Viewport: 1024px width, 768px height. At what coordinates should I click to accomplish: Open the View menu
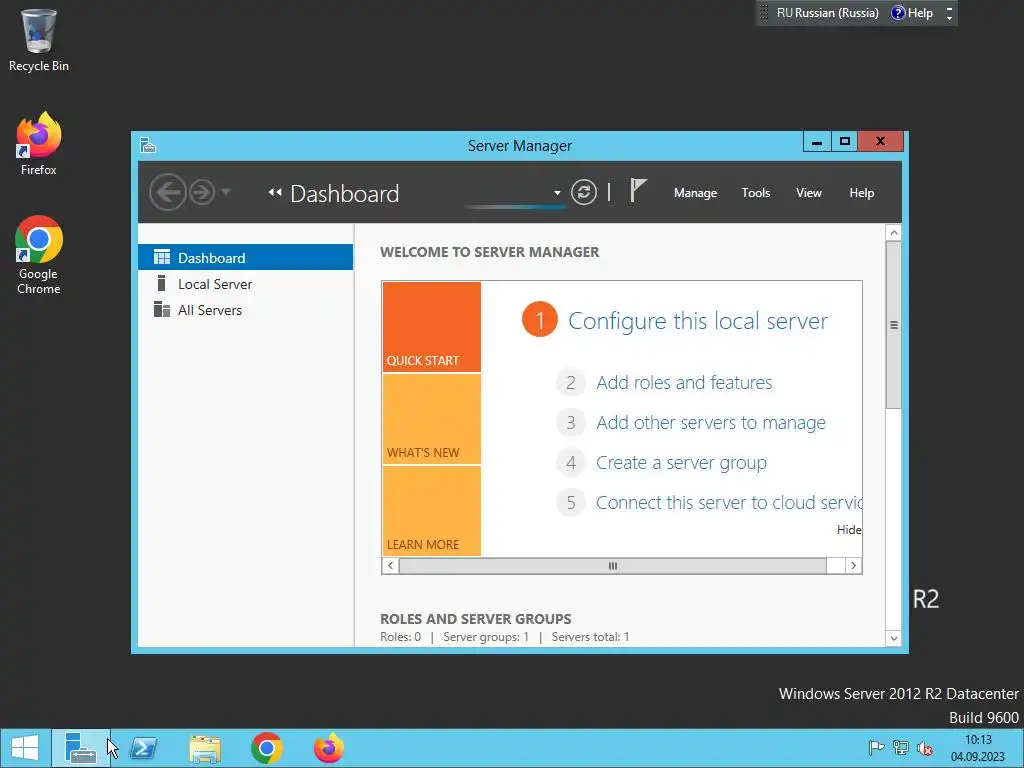coord(808,193)
